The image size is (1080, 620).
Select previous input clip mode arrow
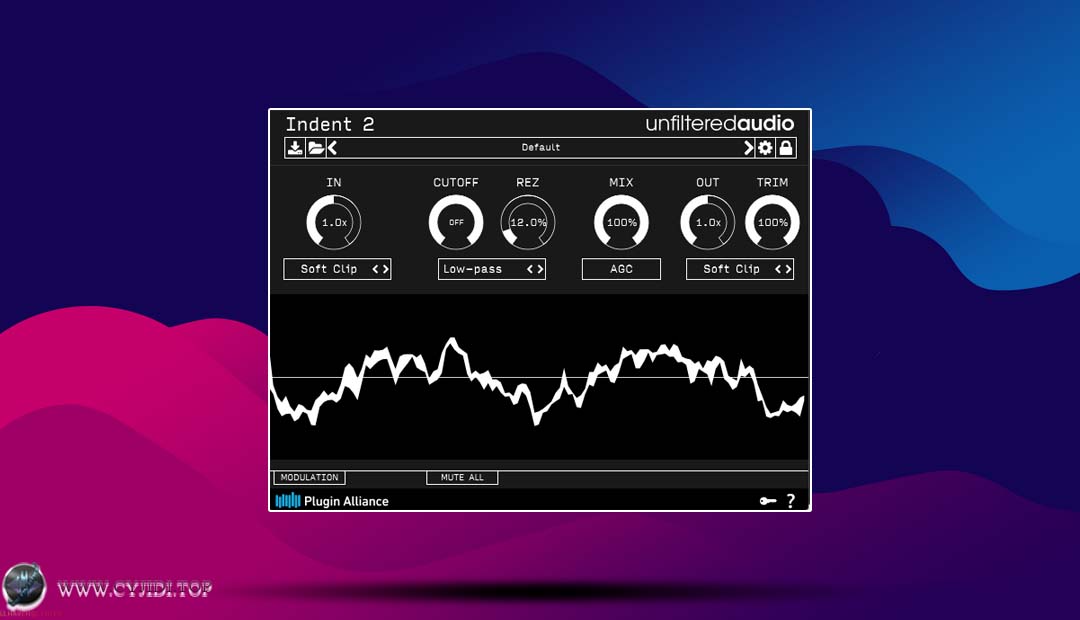(376, 269)
